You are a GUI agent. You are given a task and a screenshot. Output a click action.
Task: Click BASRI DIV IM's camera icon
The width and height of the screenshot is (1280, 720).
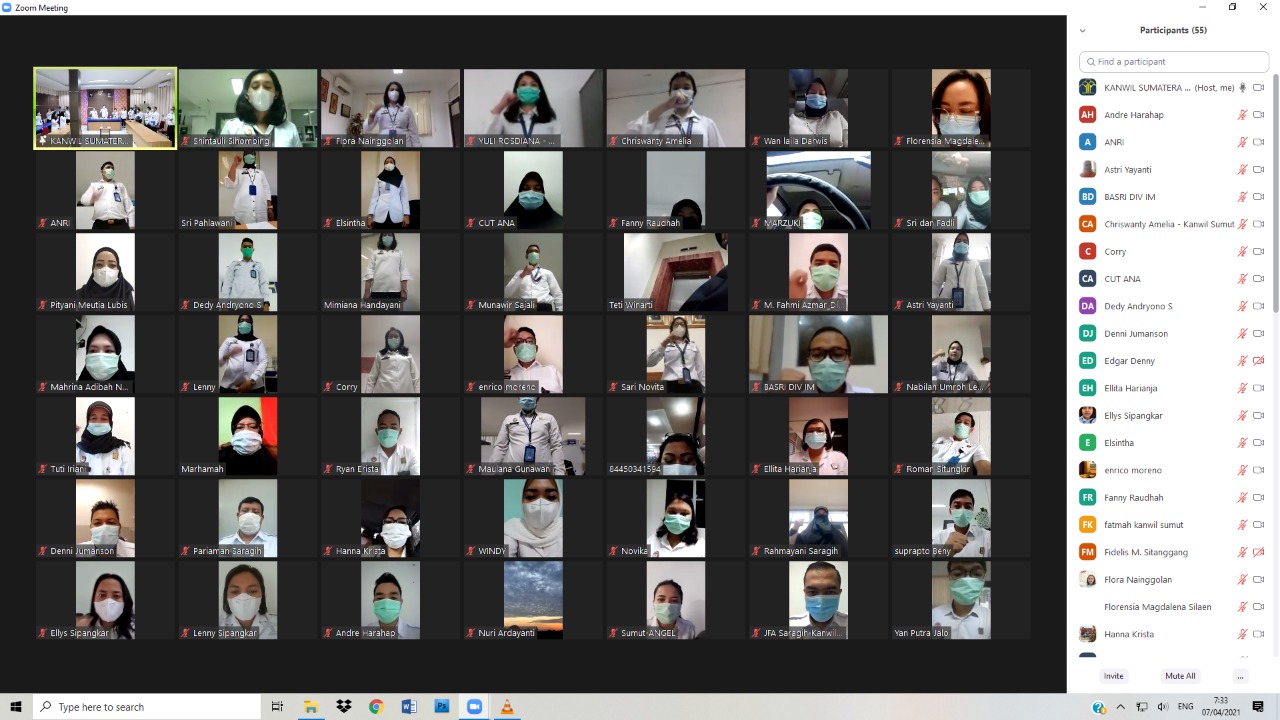tap(1259, 197)
